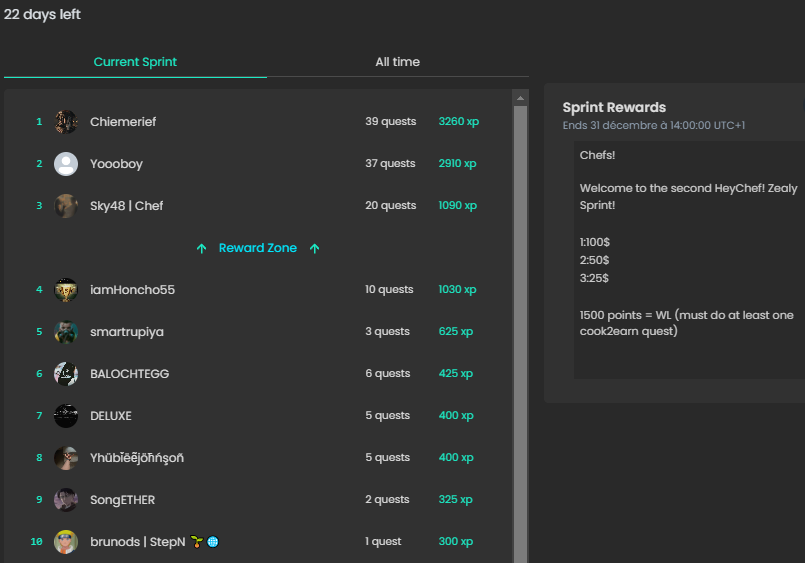The height and width of the screenshot is (563, 805).
Task: Click the Sprint Rewards heading
Action: click(614, 107)
